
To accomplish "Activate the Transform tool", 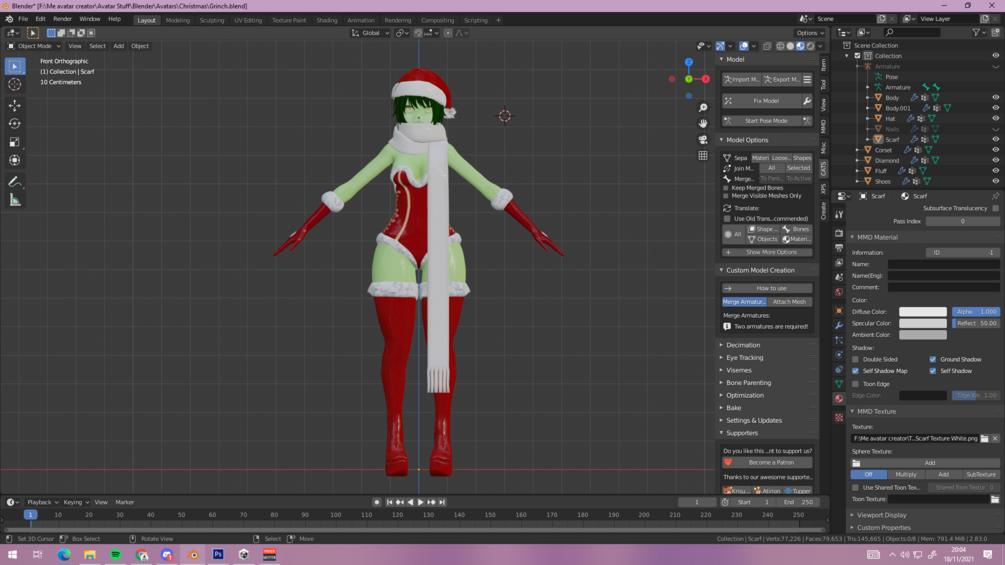I will point(15,160).
